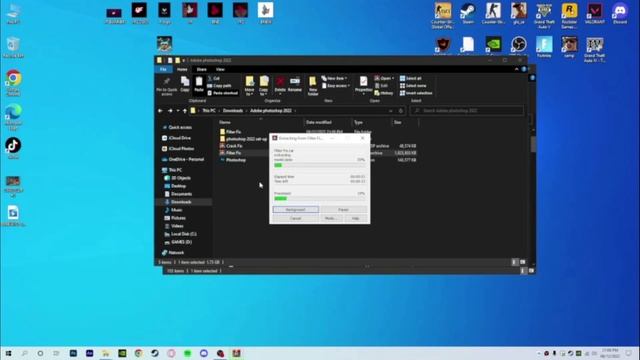The height and width of the screenshot is (360, 640).
Task: Click Select none in the ribbon
Action: click(x=413, y=86)
